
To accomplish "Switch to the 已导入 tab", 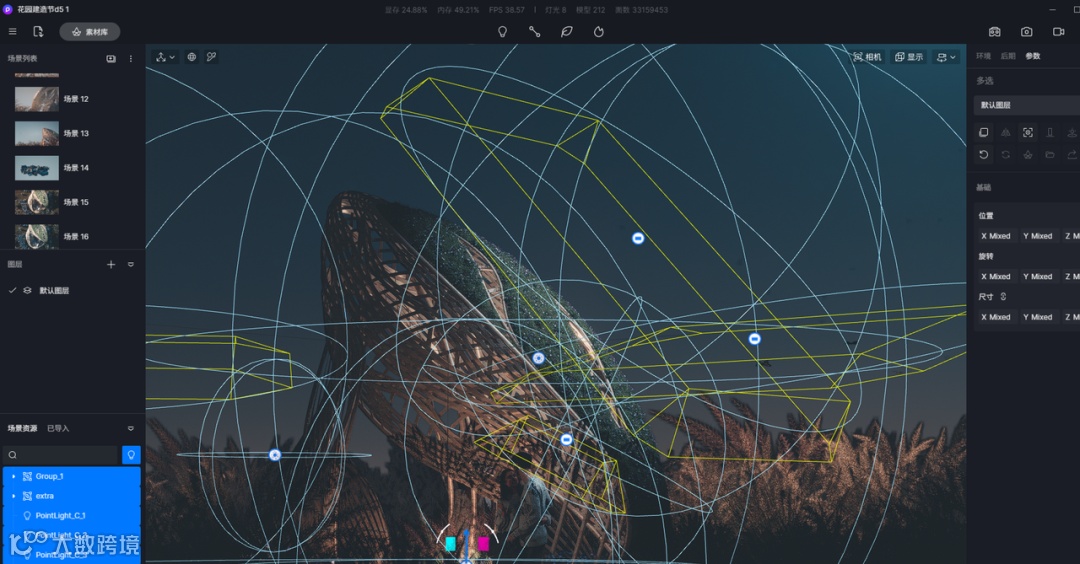I will pos(58,428).
